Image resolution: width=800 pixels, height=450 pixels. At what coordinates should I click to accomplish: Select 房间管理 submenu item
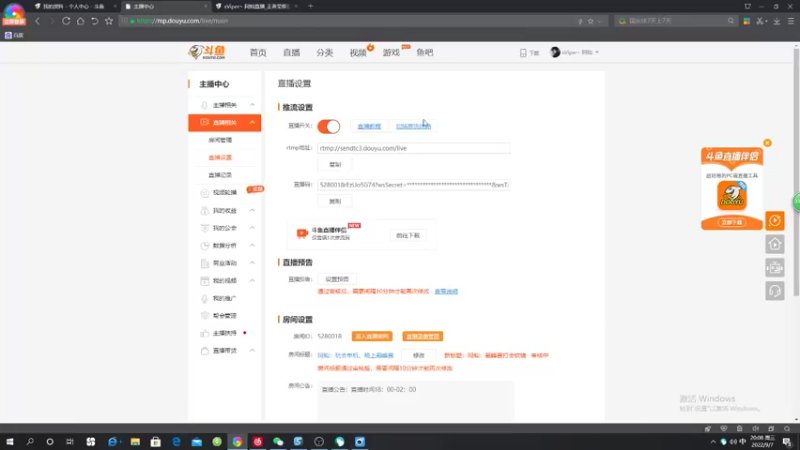pos(220,140)
